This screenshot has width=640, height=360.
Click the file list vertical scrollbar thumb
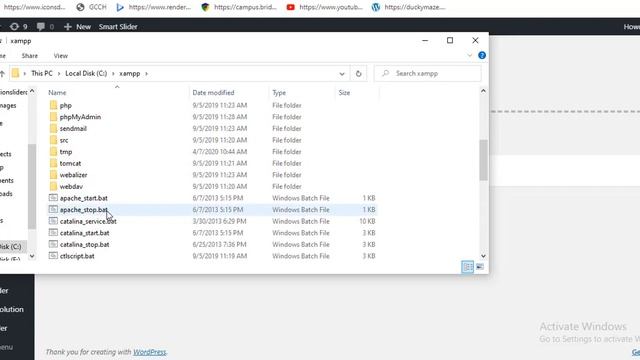tap(483, 160)
